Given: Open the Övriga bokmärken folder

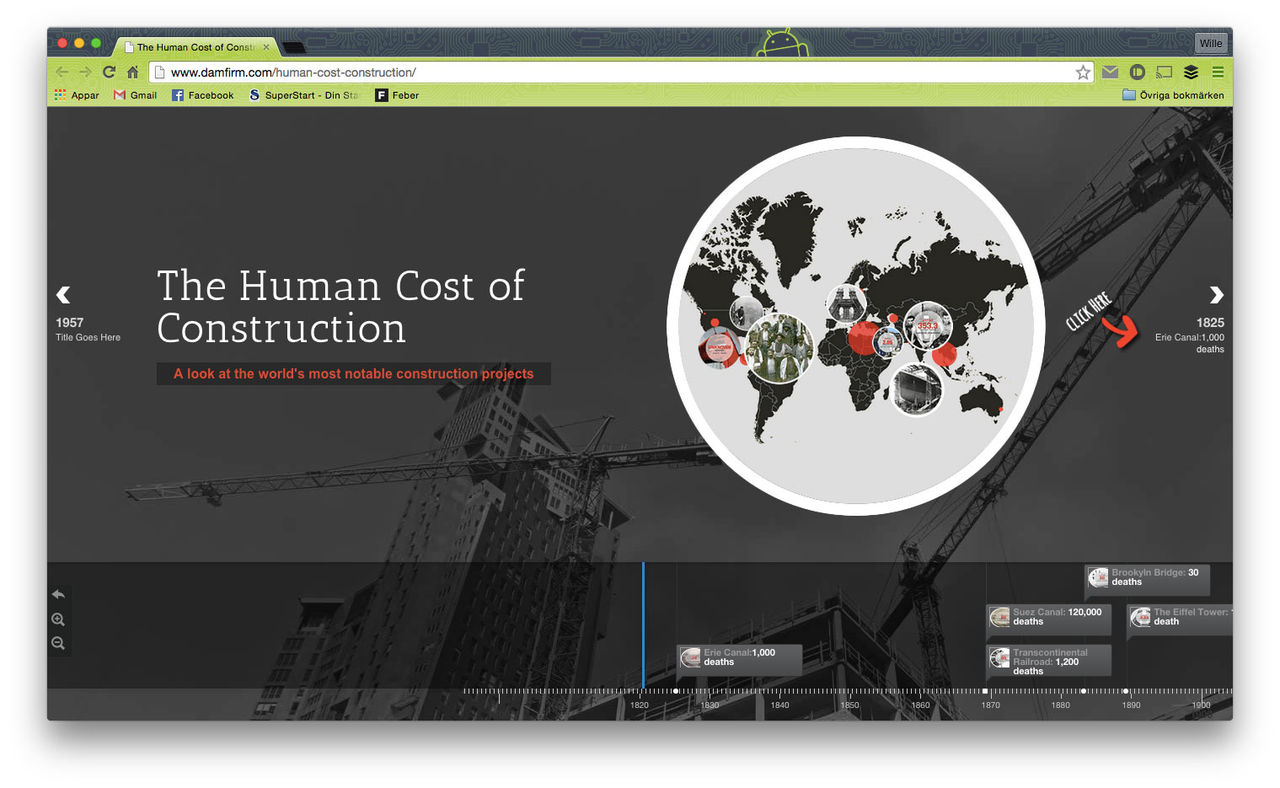Looking at the screenshot, I should pyautogui.click(x=1172, y=95).
